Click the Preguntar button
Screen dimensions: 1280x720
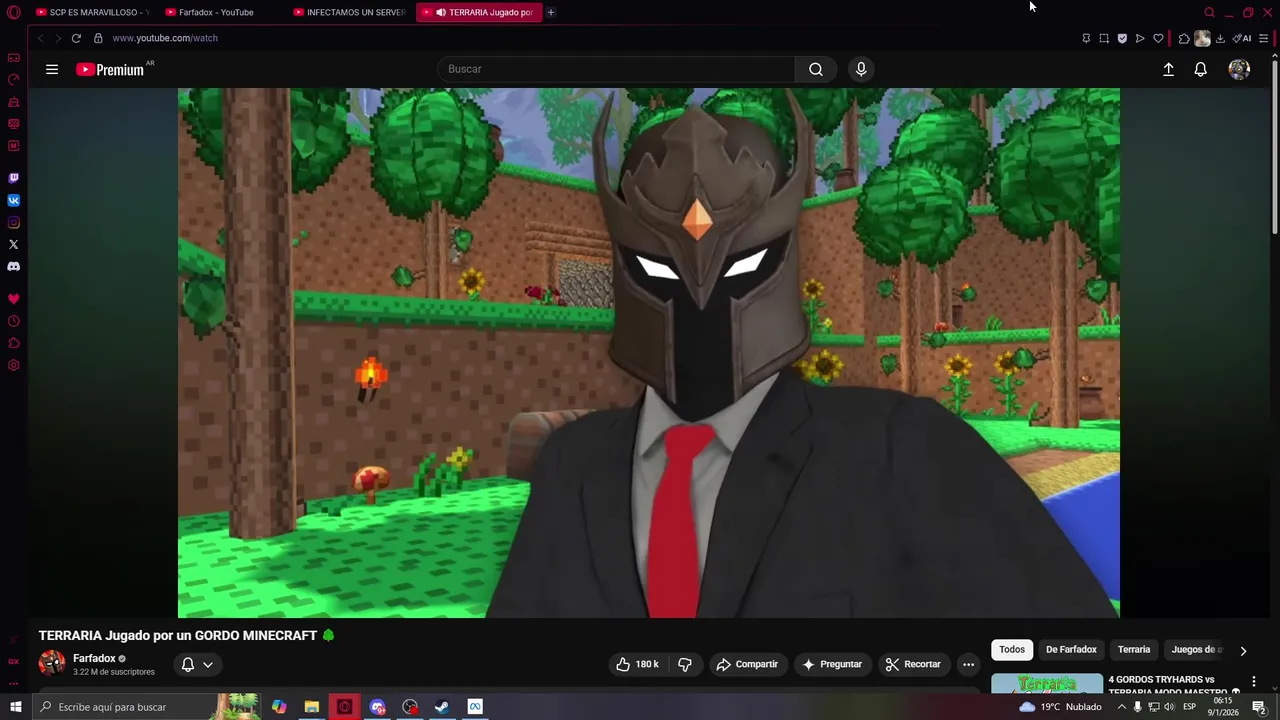tap(832, 664)
